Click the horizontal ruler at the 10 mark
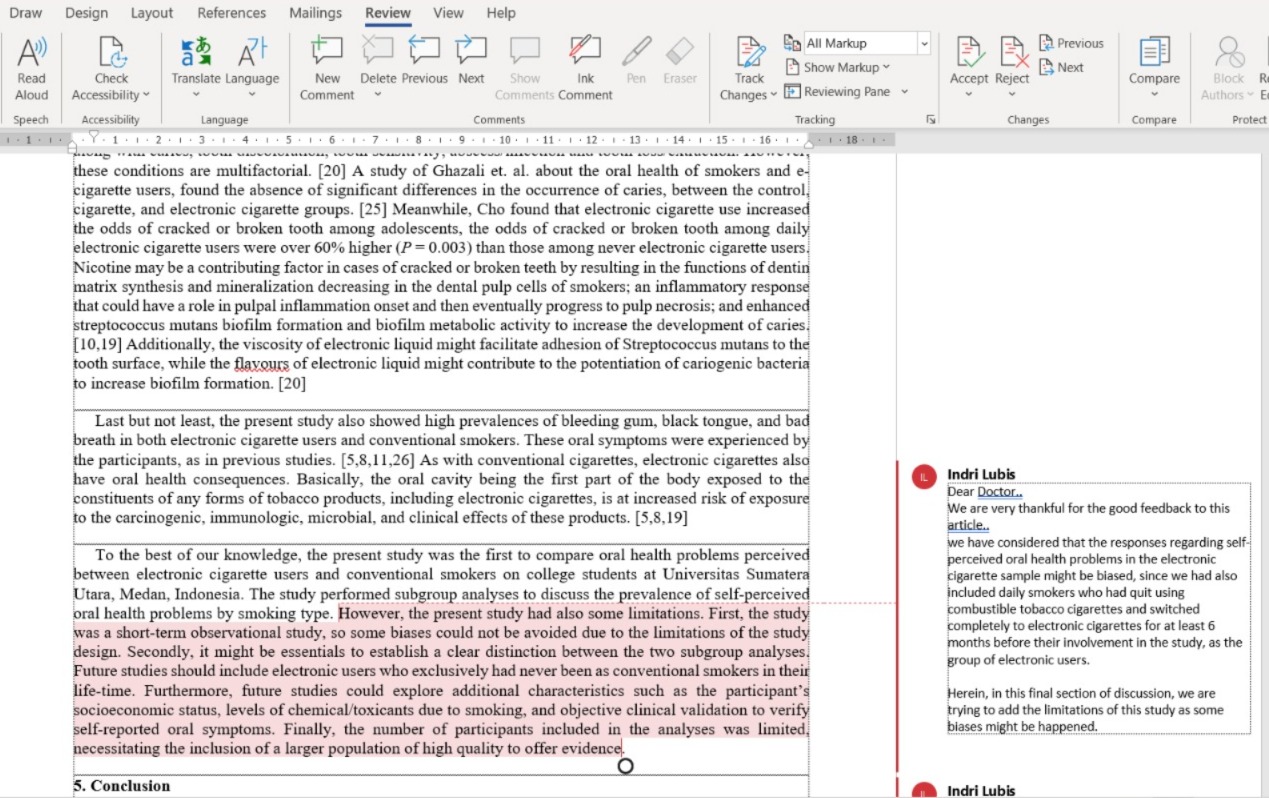This screenshot has width=1269, height=798. click(505, 140)
